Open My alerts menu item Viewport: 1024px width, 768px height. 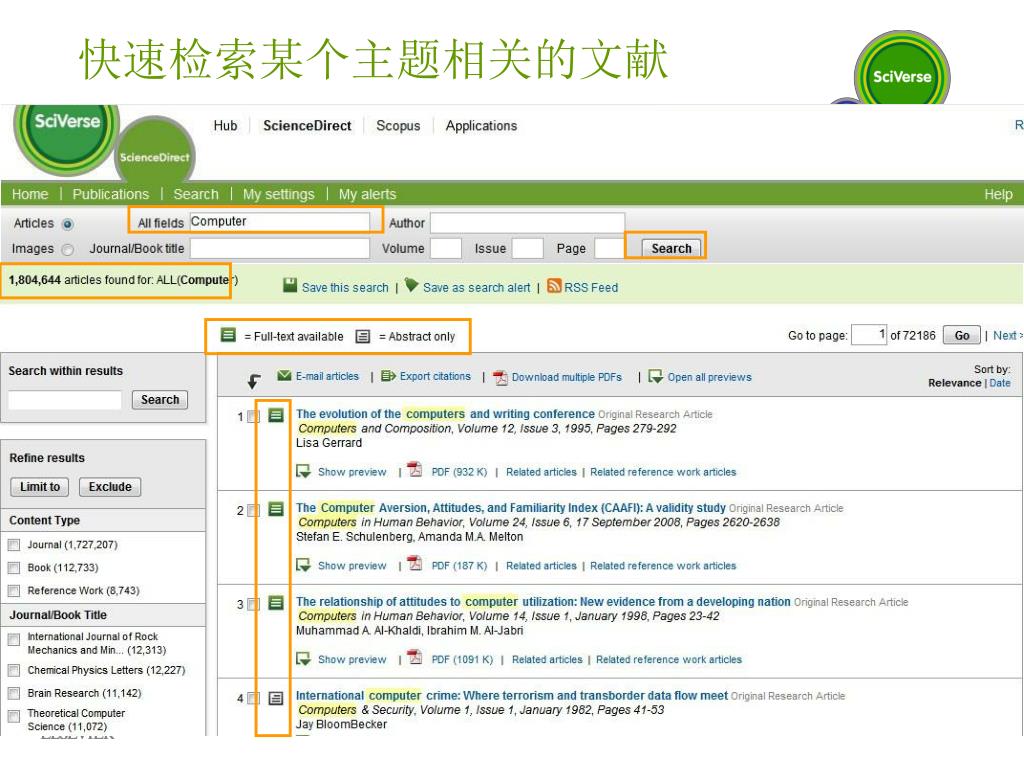tap(367, 194)
